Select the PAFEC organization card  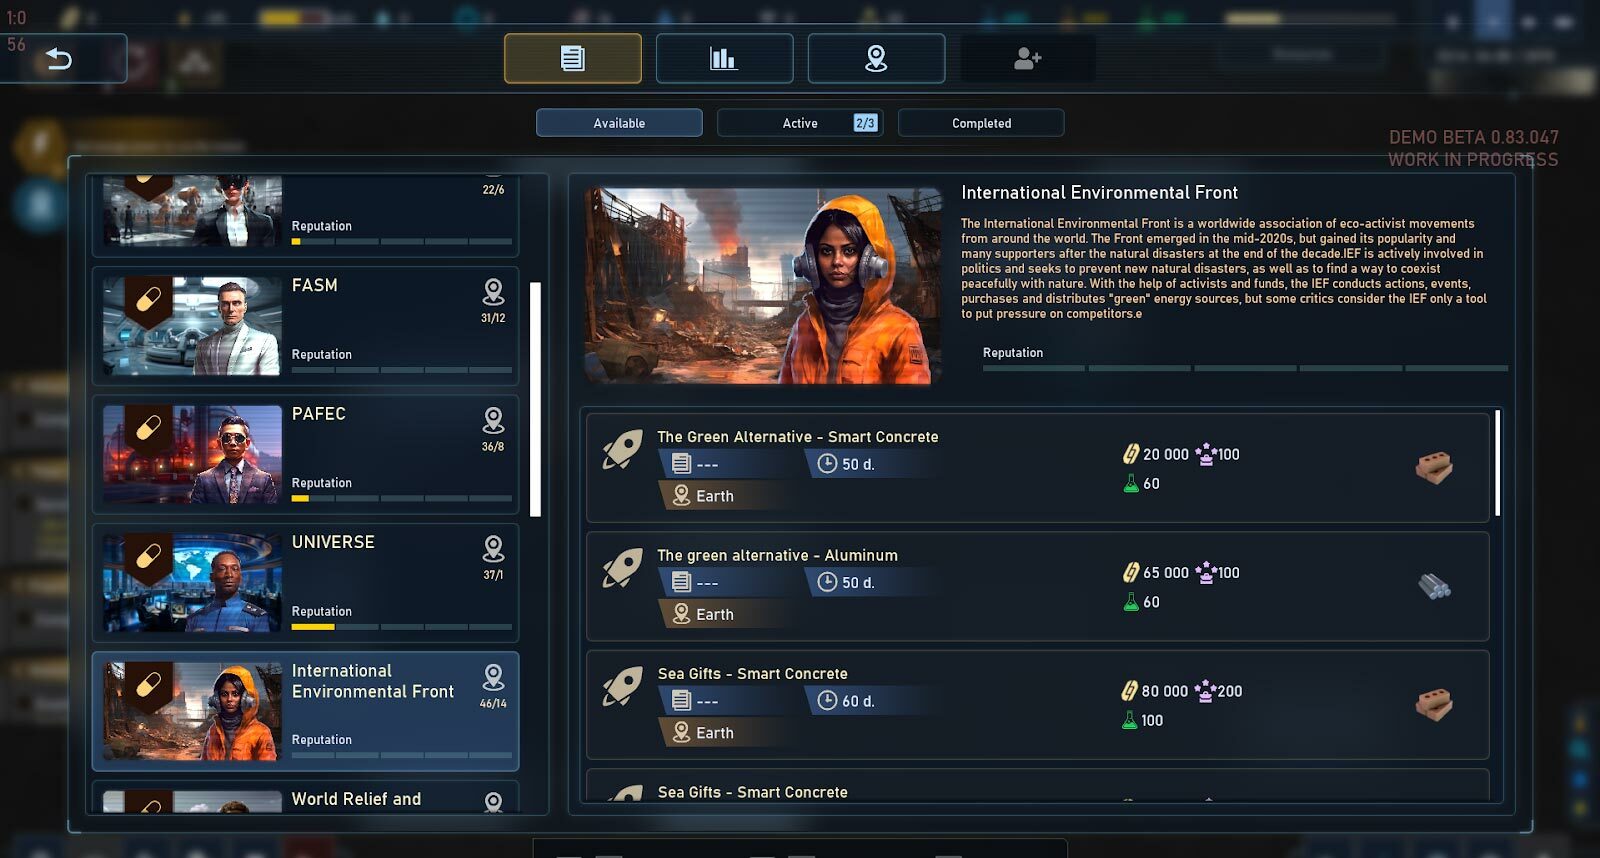(305, 454)
